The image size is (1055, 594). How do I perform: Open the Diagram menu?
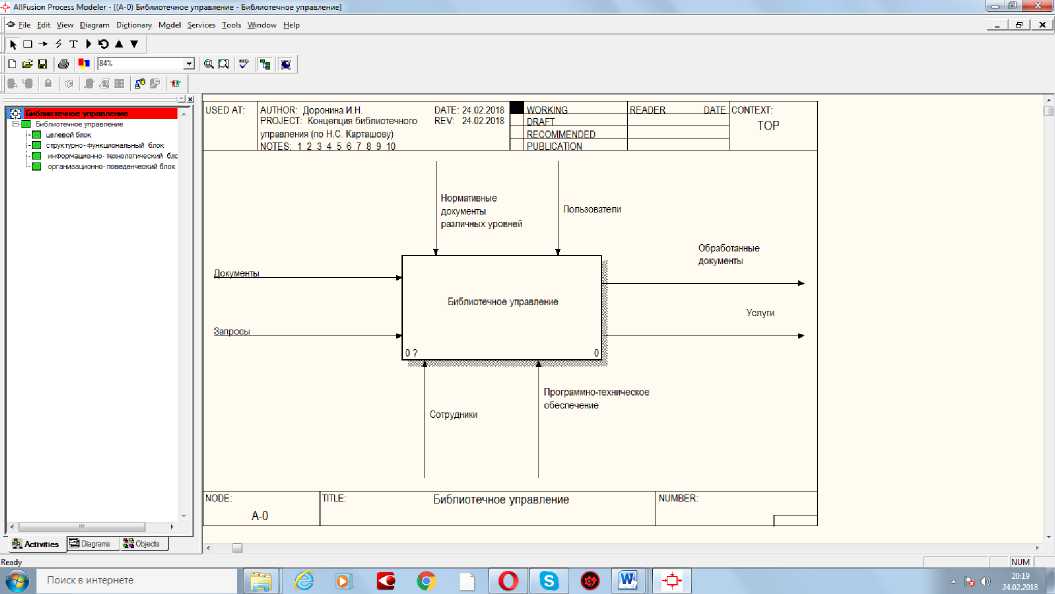click(x=94, y=26)
